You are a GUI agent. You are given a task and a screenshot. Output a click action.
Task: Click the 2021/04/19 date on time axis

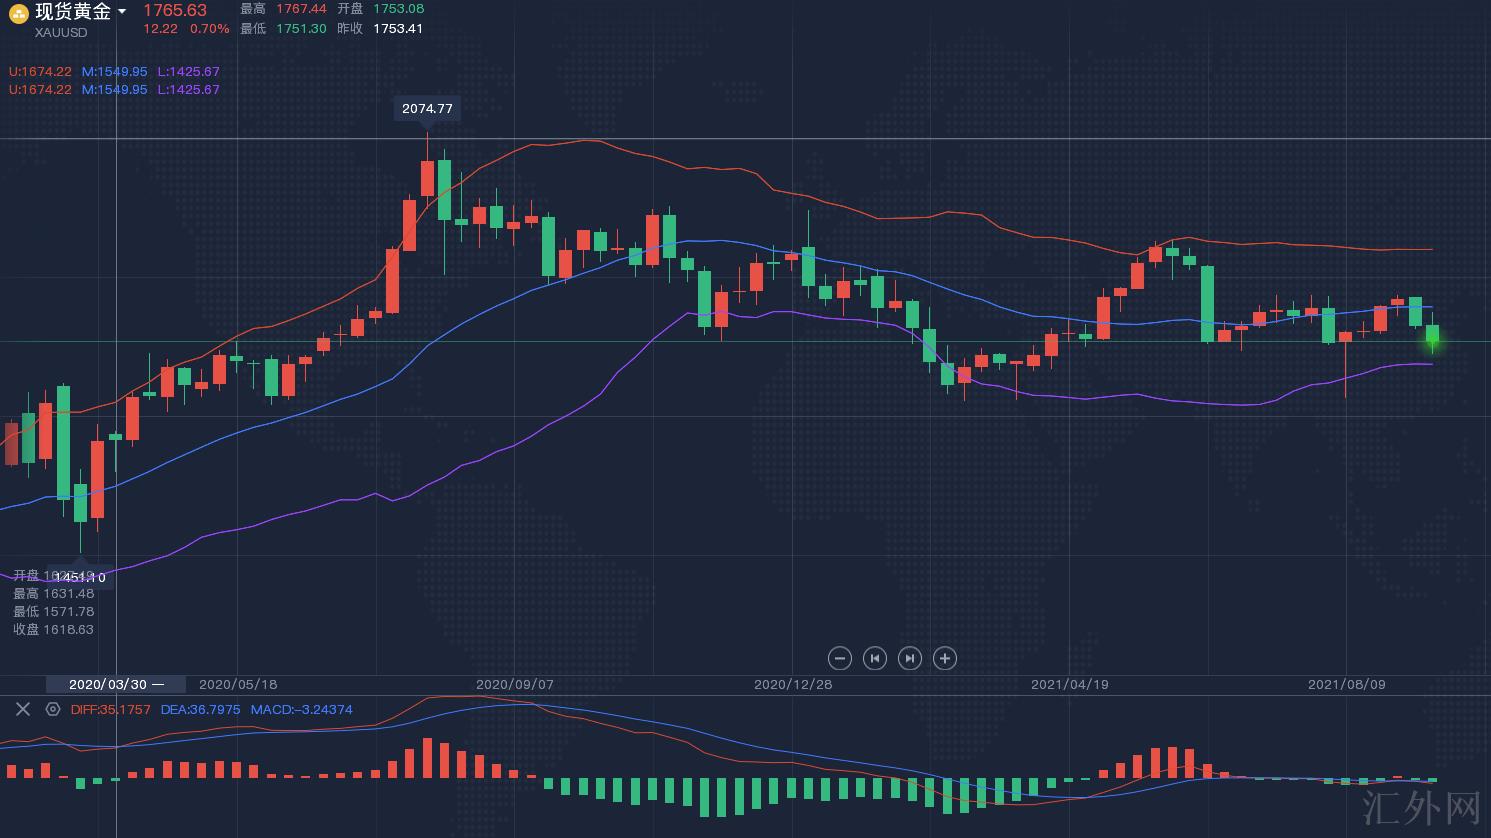click(x=1069, y=684)
